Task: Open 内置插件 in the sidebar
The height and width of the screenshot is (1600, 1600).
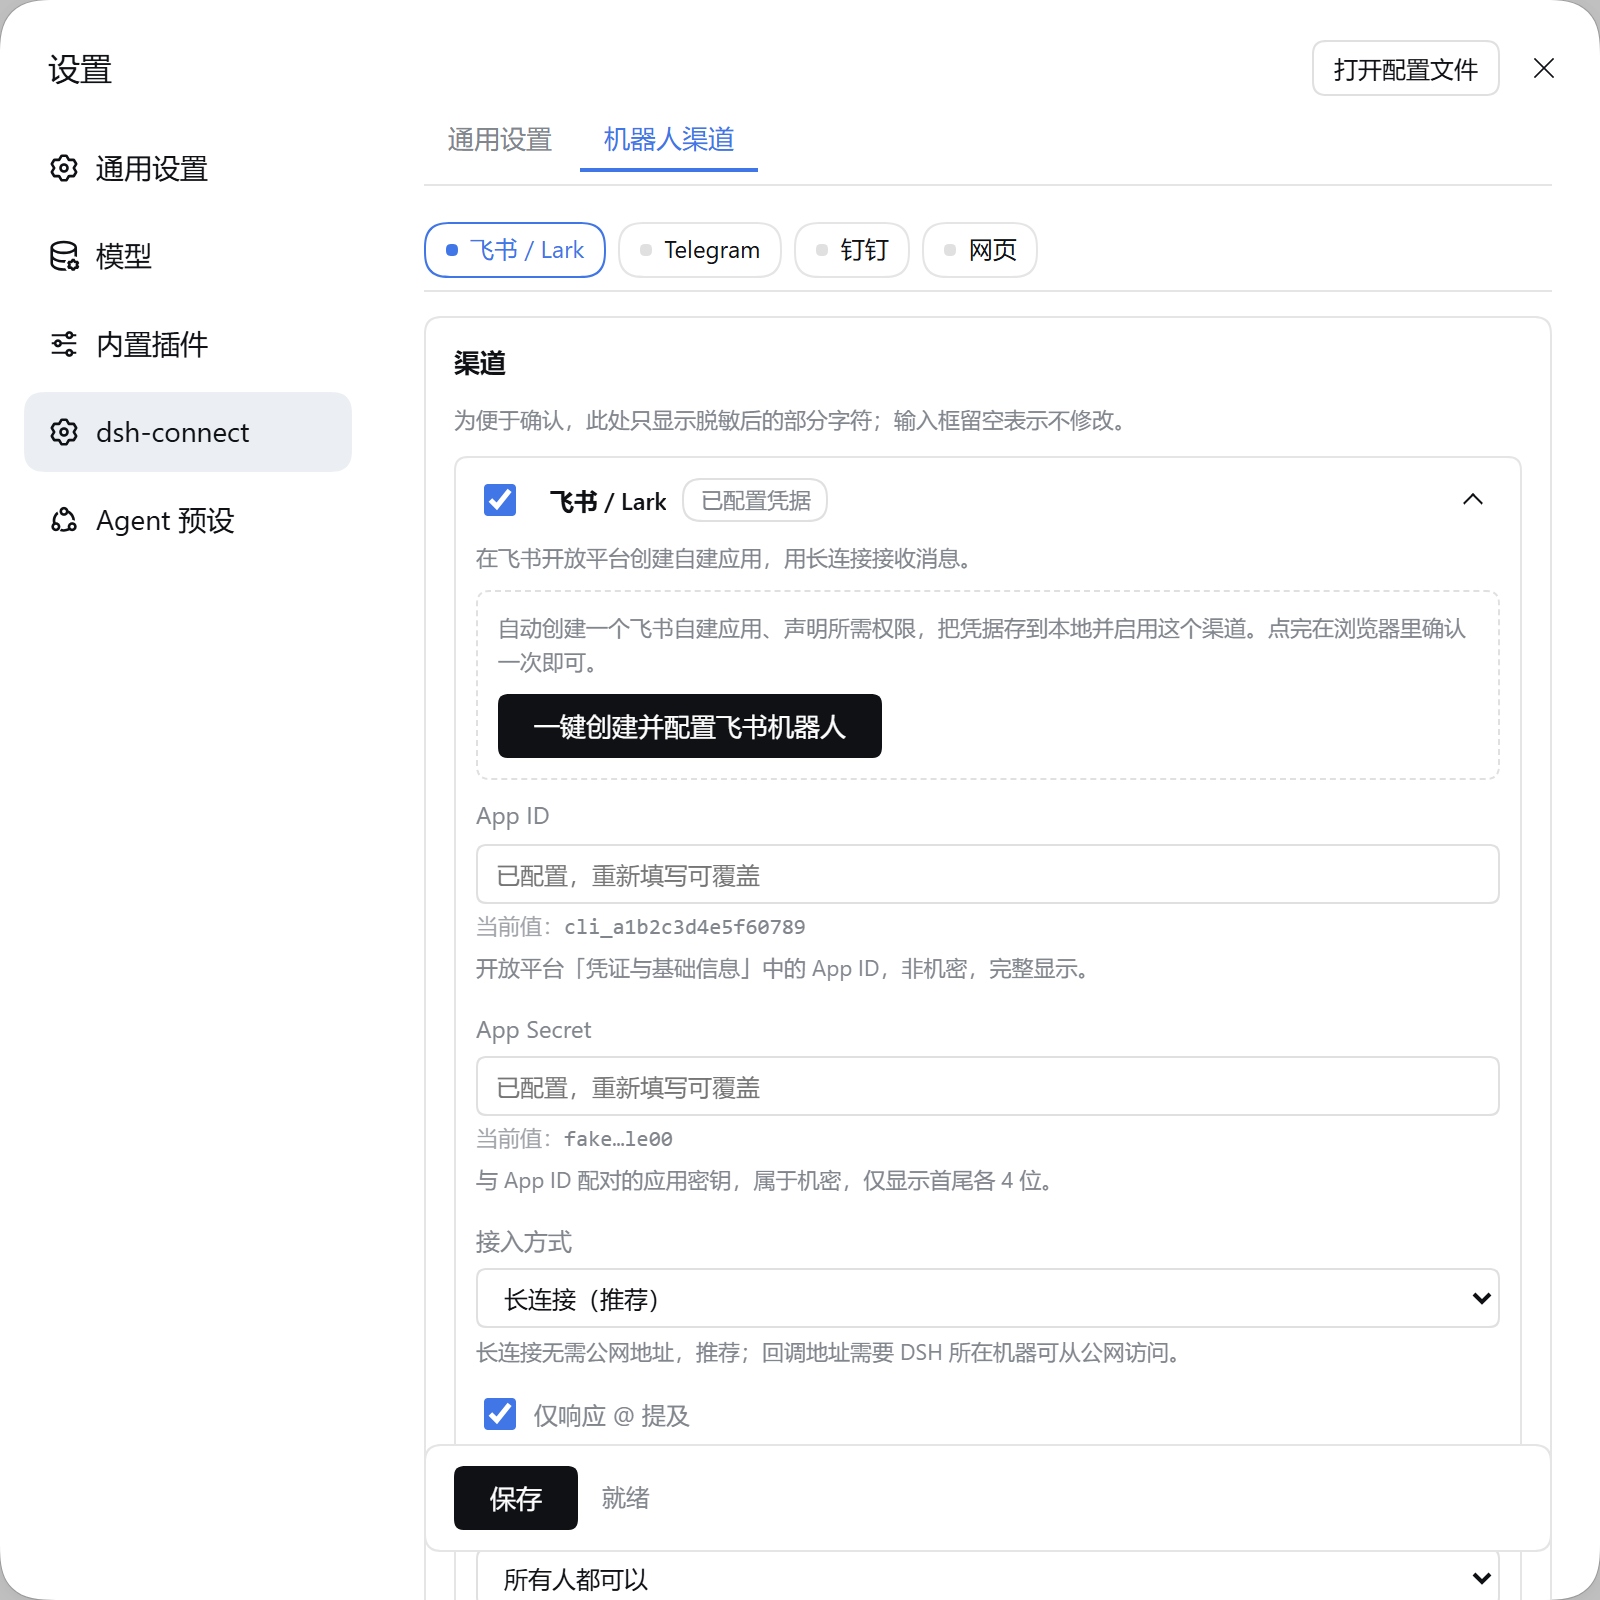Action: click(188, 344)
